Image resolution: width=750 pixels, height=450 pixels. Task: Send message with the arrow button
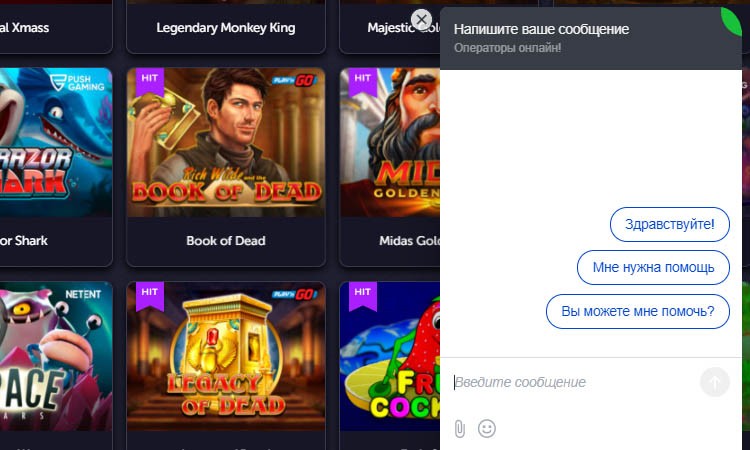[715, 382]
